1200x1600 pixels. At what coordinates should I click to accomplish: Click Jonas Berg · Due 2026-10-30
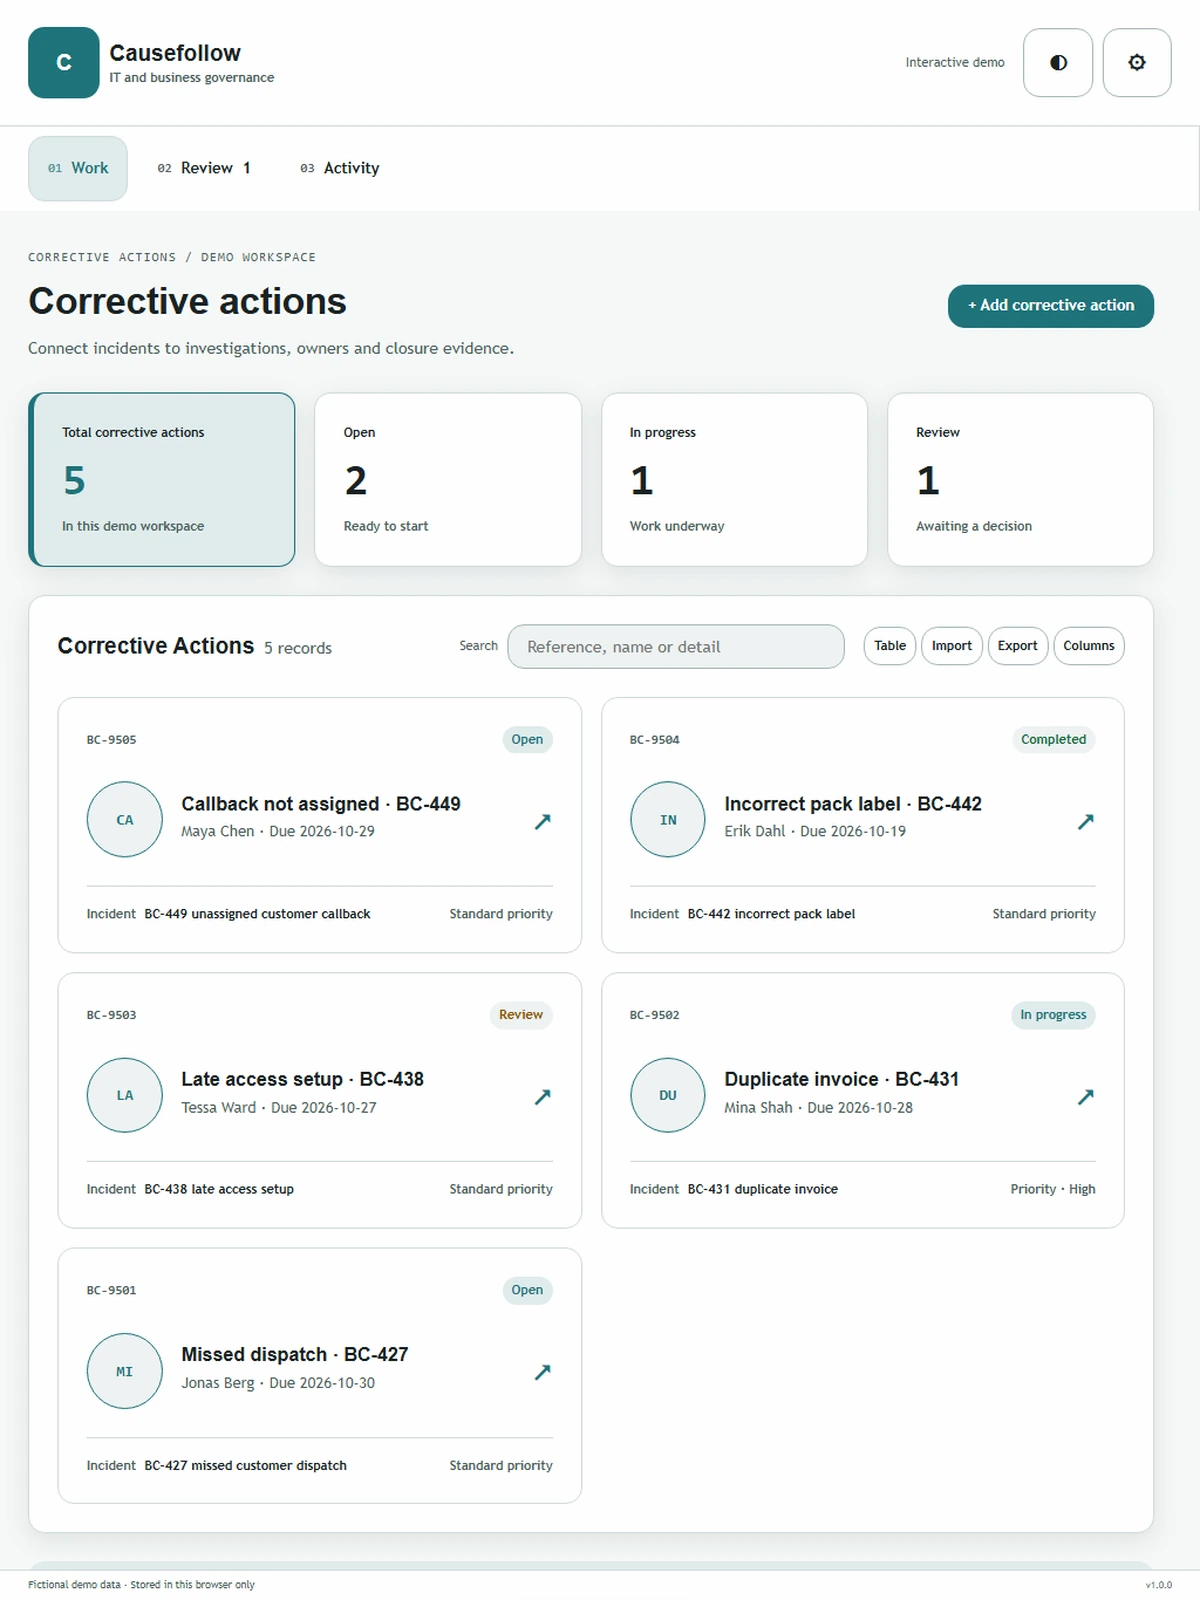coord(278,1383)
